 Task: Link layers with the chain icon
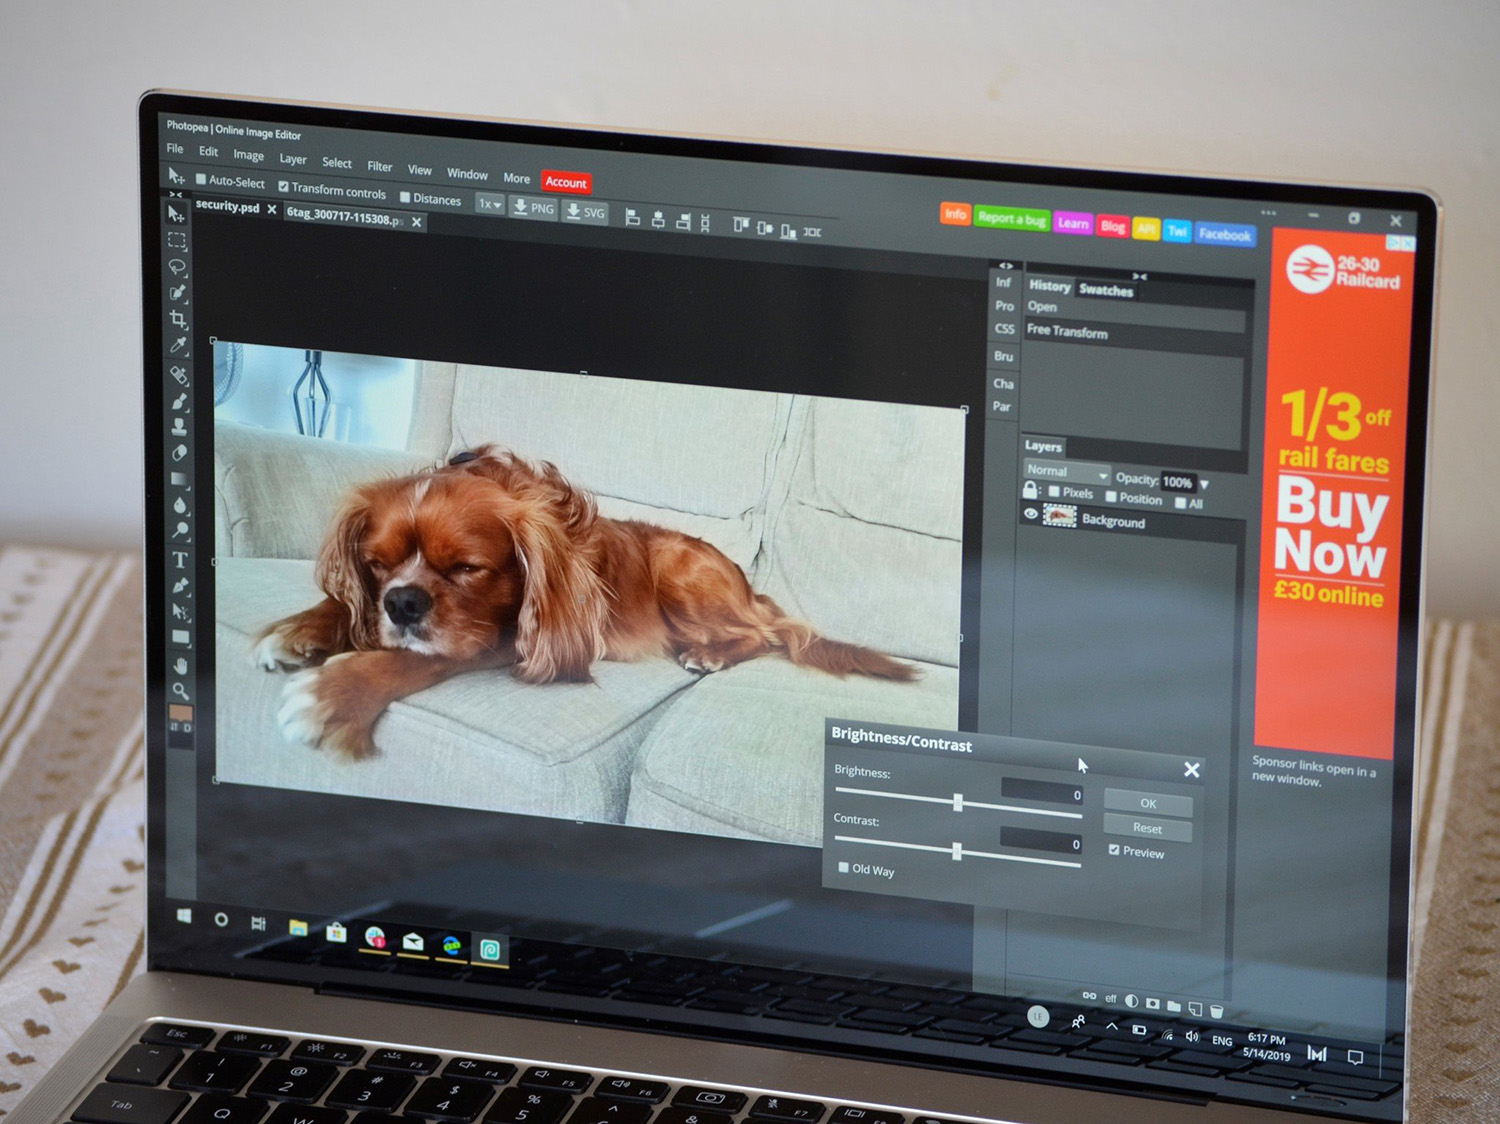tap(1089, 996)
